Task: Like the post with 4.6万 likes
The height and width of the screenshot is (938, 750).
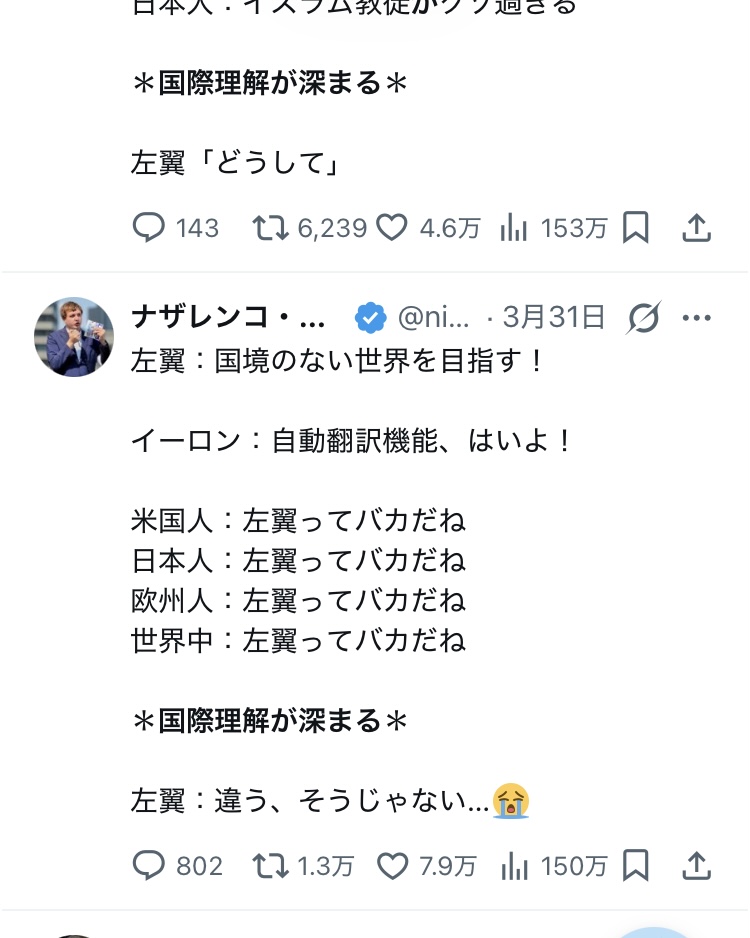Action: pyautogui.click(x=392, y=228)
